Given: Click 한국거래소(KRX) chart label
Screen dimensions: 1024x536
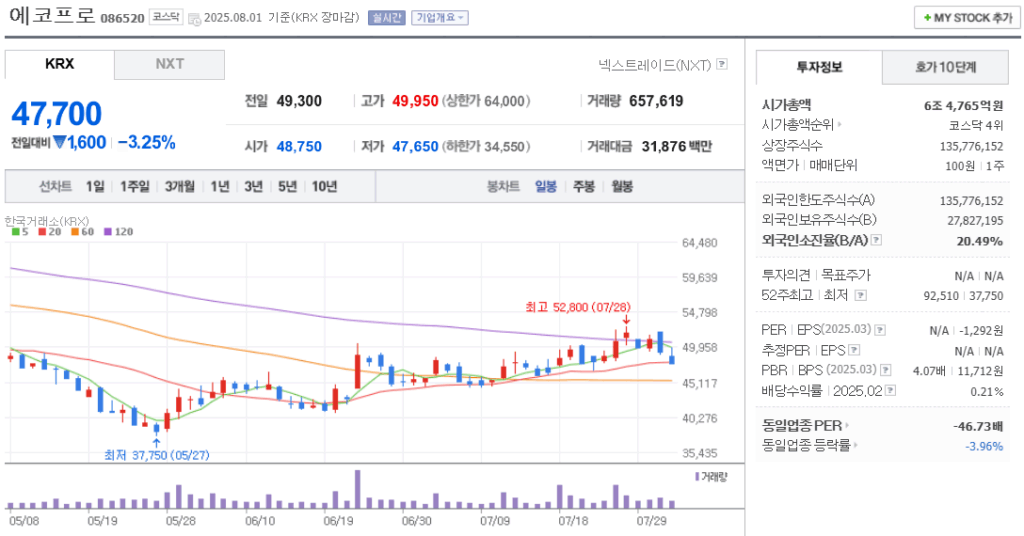Looking at the screenshot, I should [x=47, y=221].
